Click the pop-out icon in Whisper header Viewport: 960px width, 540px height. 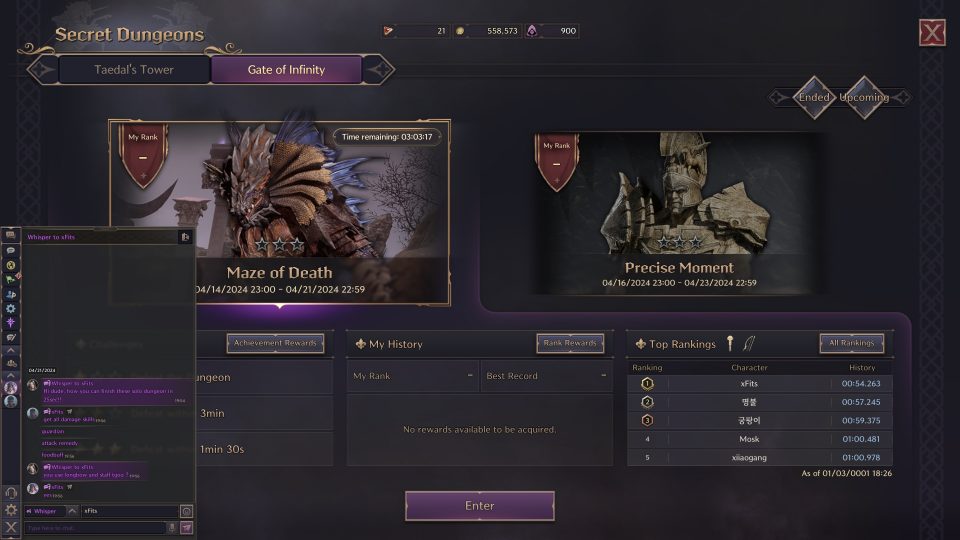point(186,237)
